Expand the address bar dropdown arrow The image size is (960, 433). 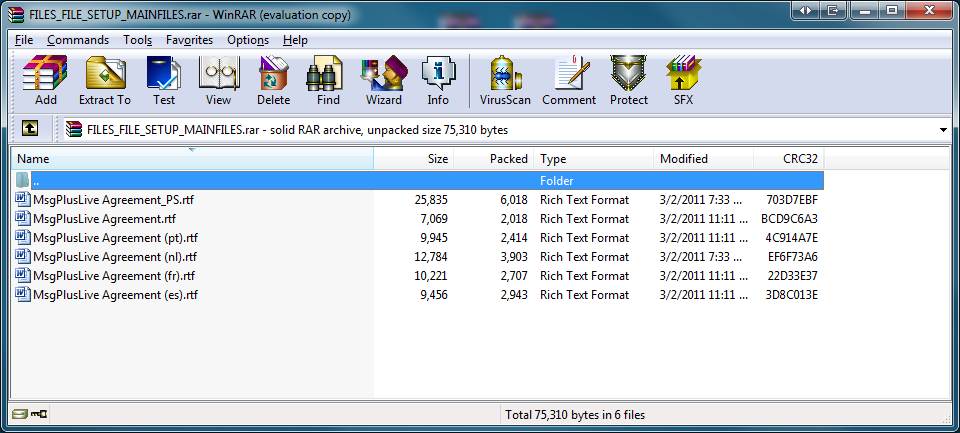click(943, 130)
